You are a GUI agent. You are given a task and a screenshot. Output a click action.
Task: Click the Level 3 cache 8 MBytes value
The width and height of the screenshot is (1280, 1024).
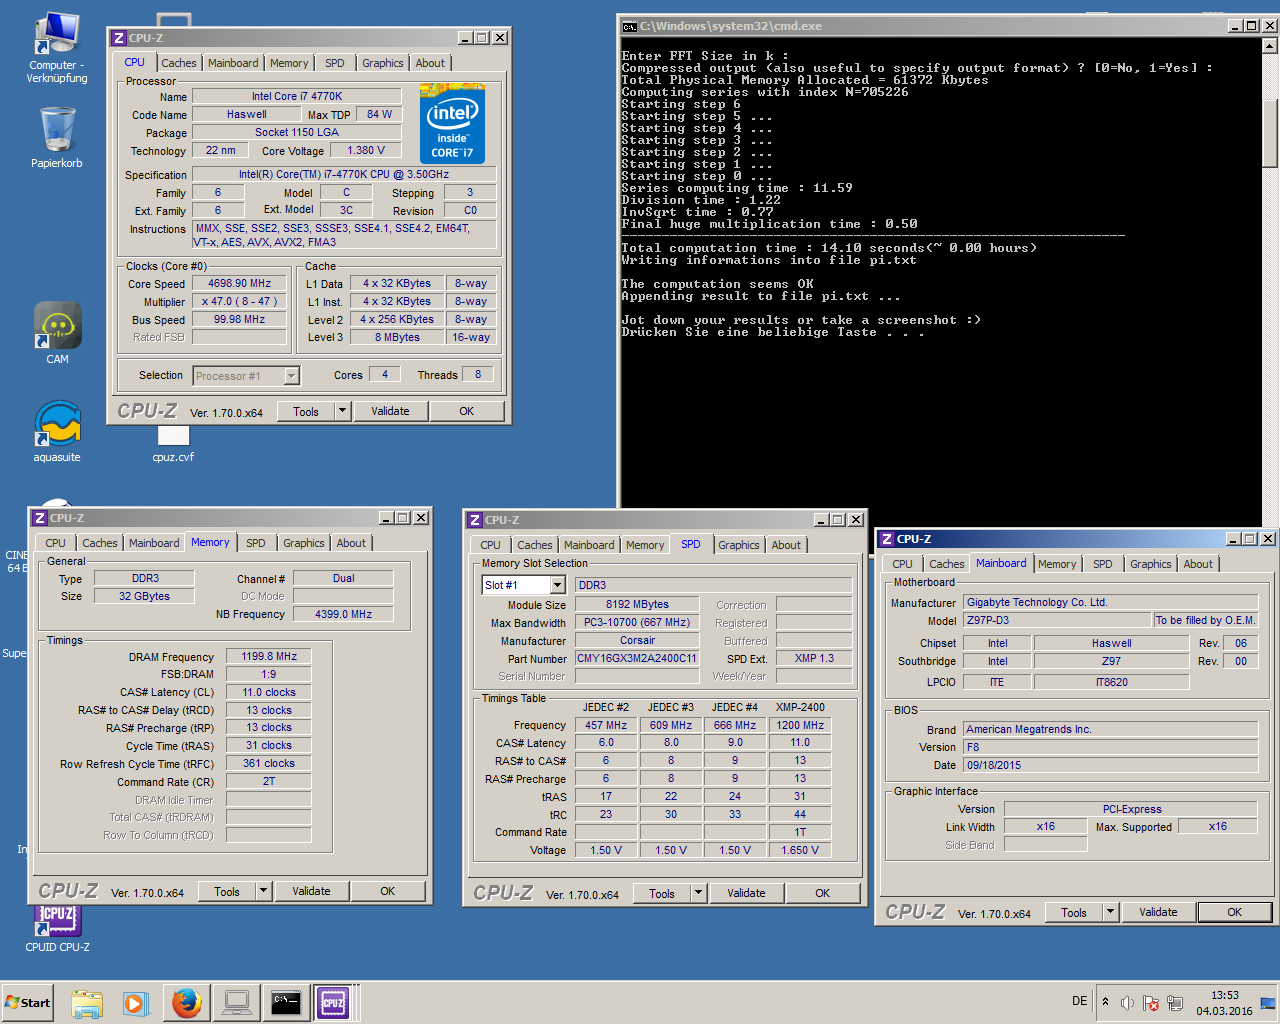coord(397,337)
